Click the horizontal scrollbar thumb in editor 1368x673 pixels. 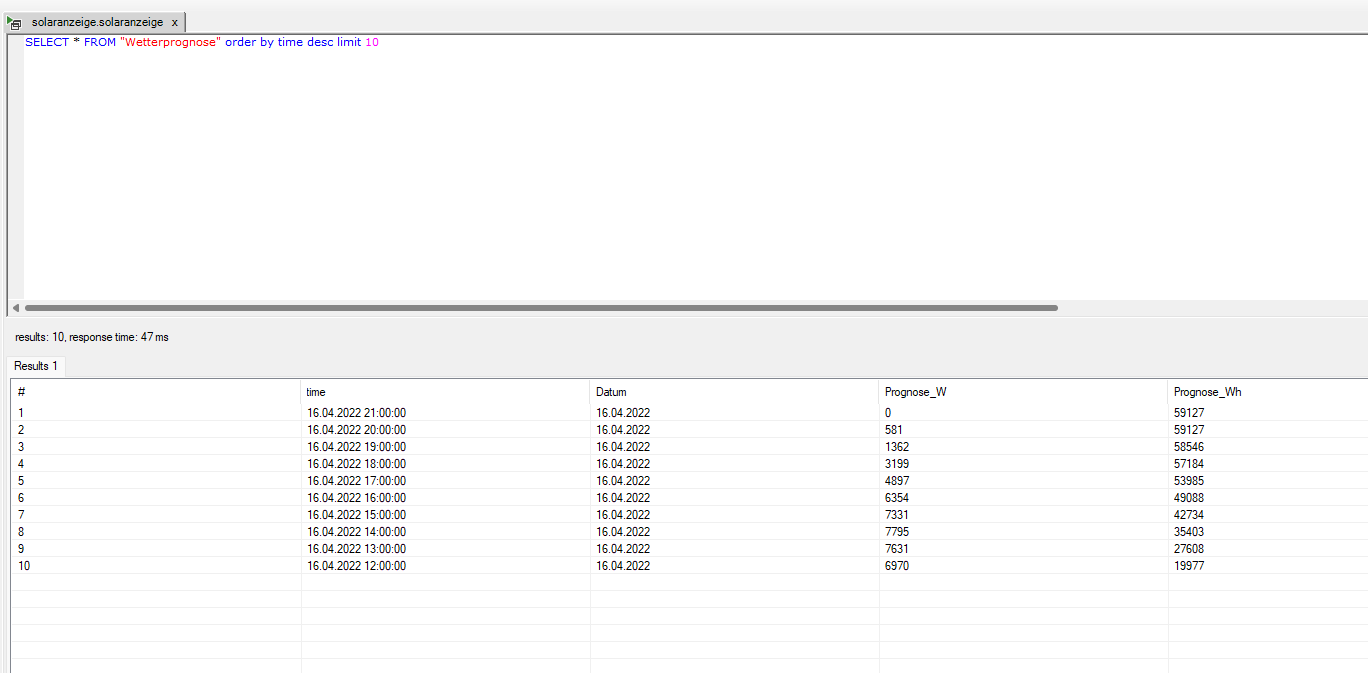[540, 308]
